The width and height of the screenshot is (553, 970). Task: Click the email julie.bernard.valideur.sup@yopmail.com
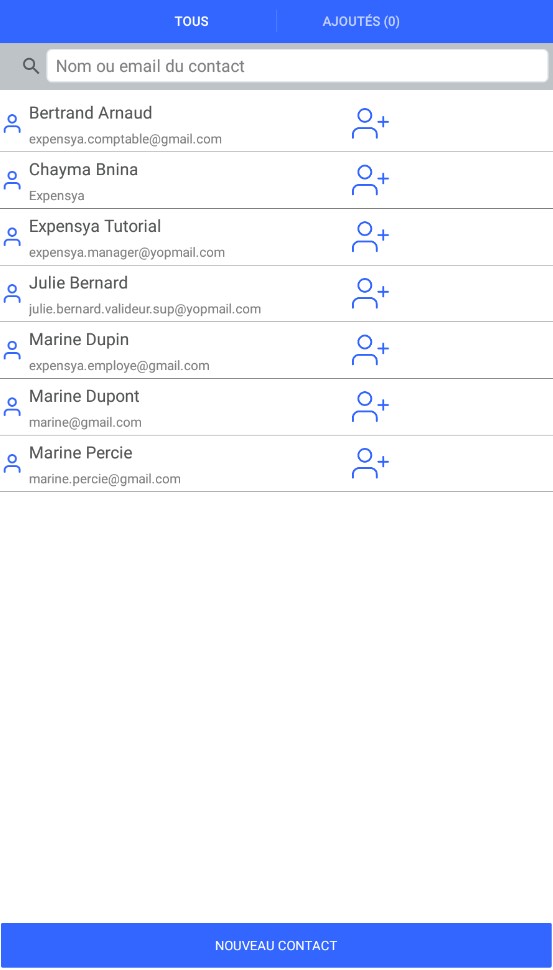coord(145,309)
